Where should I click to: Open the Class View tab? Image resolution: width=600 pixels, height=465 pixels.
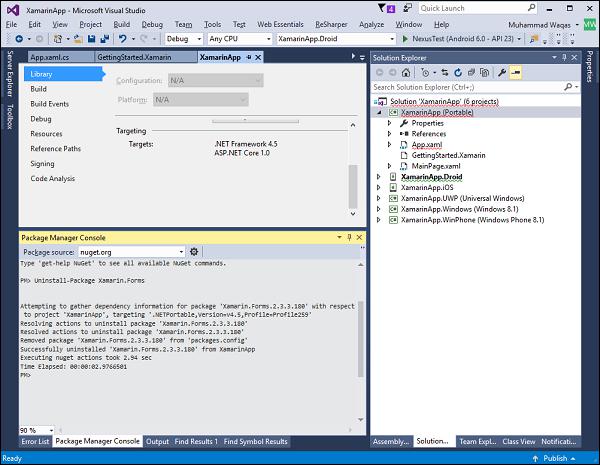click(x=519, y=441)
